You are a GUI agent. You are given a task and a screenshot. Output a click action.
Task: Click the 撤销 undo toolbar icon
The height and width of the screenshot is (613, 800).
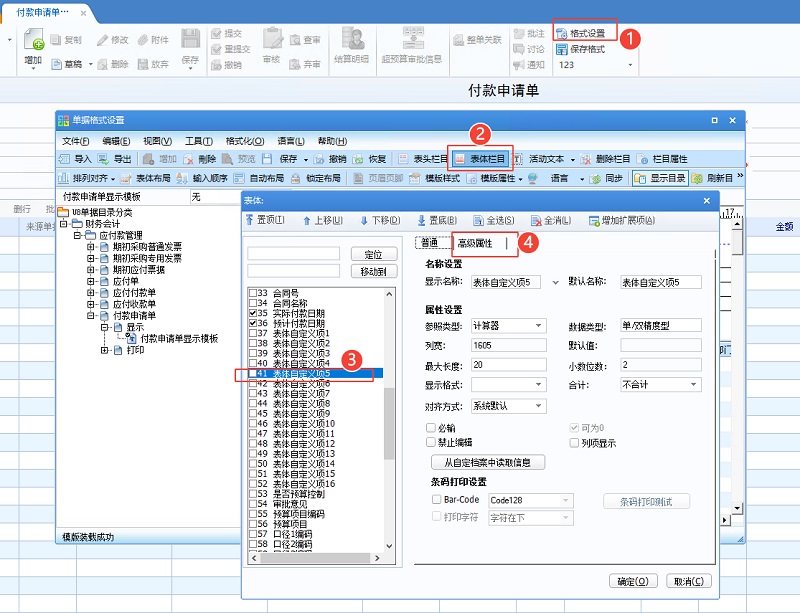[x=319, y=159]
